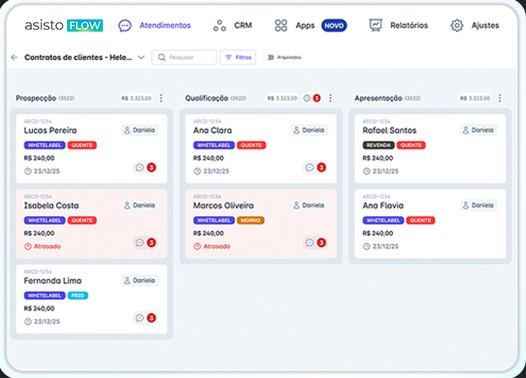Click Daniela assignee on Ana Clara card

pyautogui.click(x=309, y=130)
